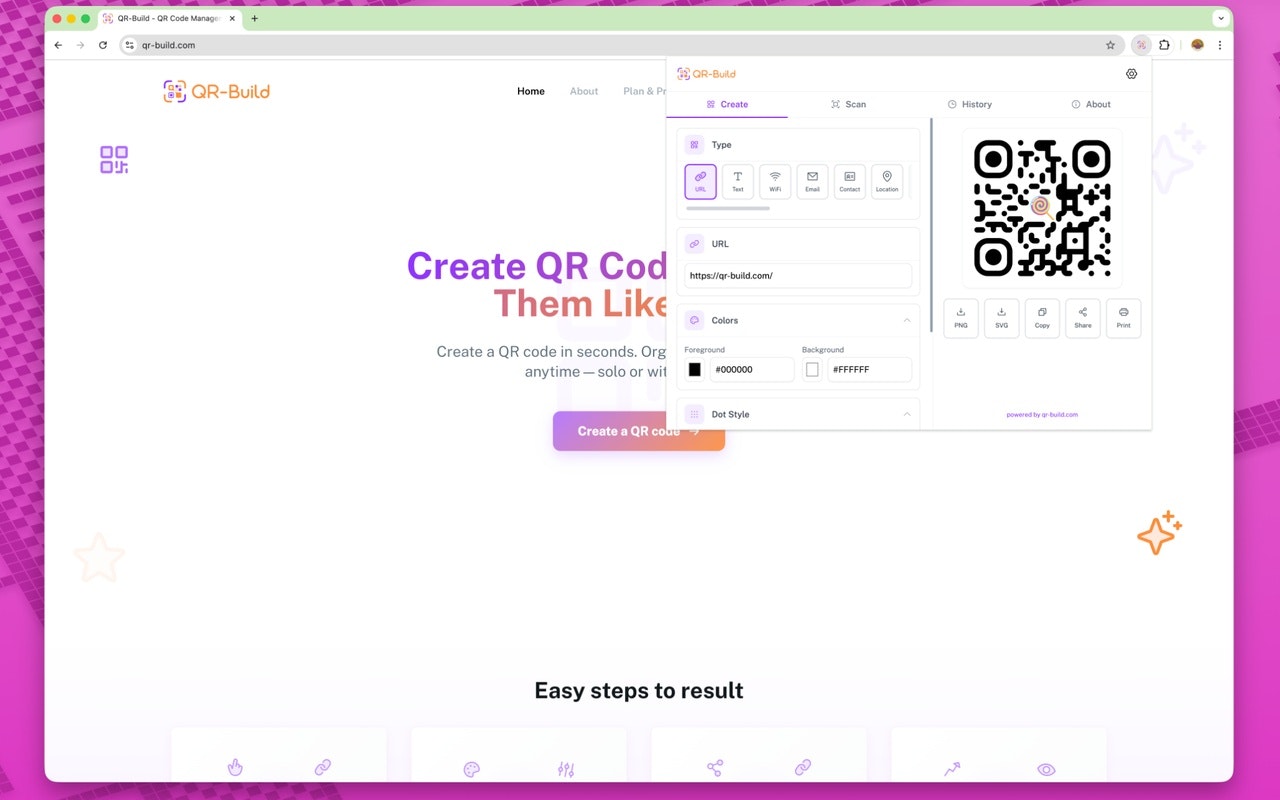Collapse the Dot Style section
Screen dimensions: 1280x800
[x=907, y=414]
